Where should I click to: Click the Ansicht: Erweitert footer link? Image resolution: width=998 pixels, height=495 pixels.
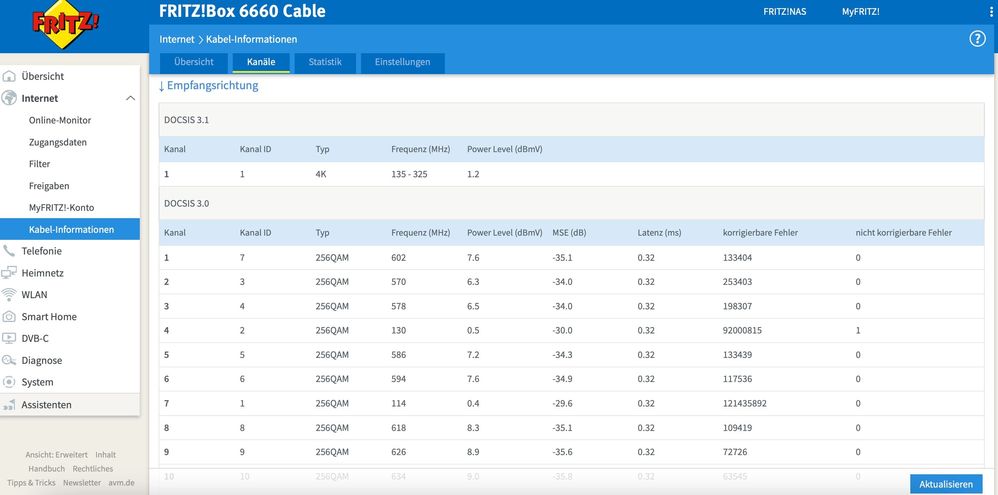tap(57, 455)
